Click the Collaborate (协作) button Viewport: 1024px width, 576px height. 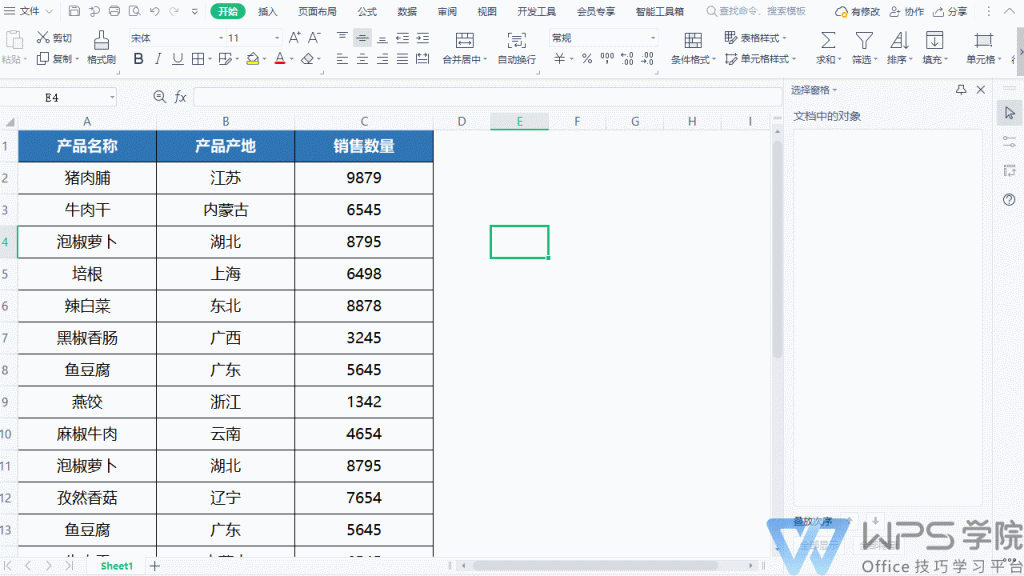coord(907,11)
